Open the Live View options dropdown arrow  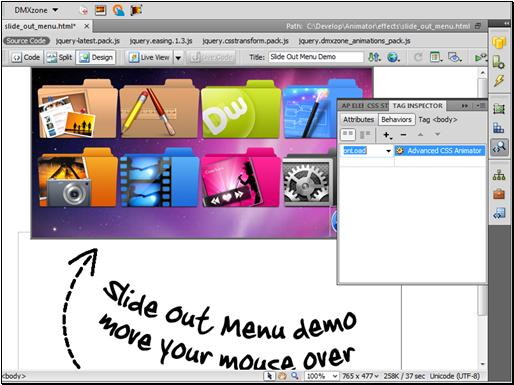coord(178,58)
